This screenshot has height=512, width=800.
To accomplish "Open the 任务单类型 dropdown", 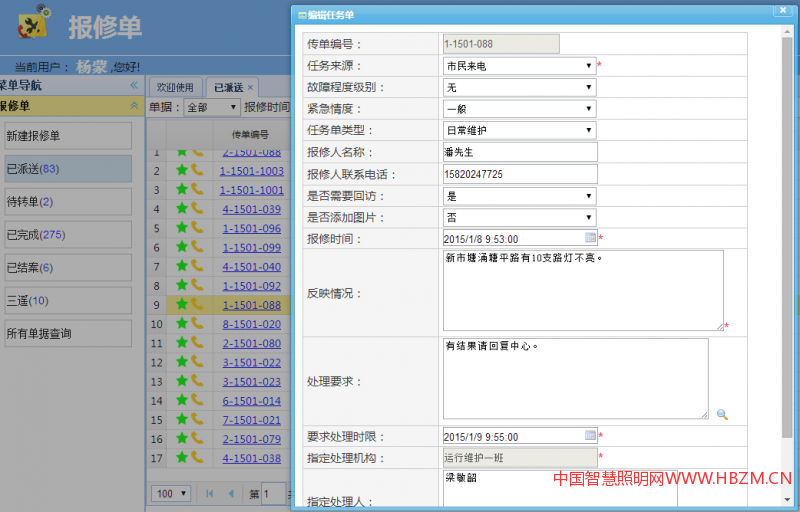I will coord(519,130).
